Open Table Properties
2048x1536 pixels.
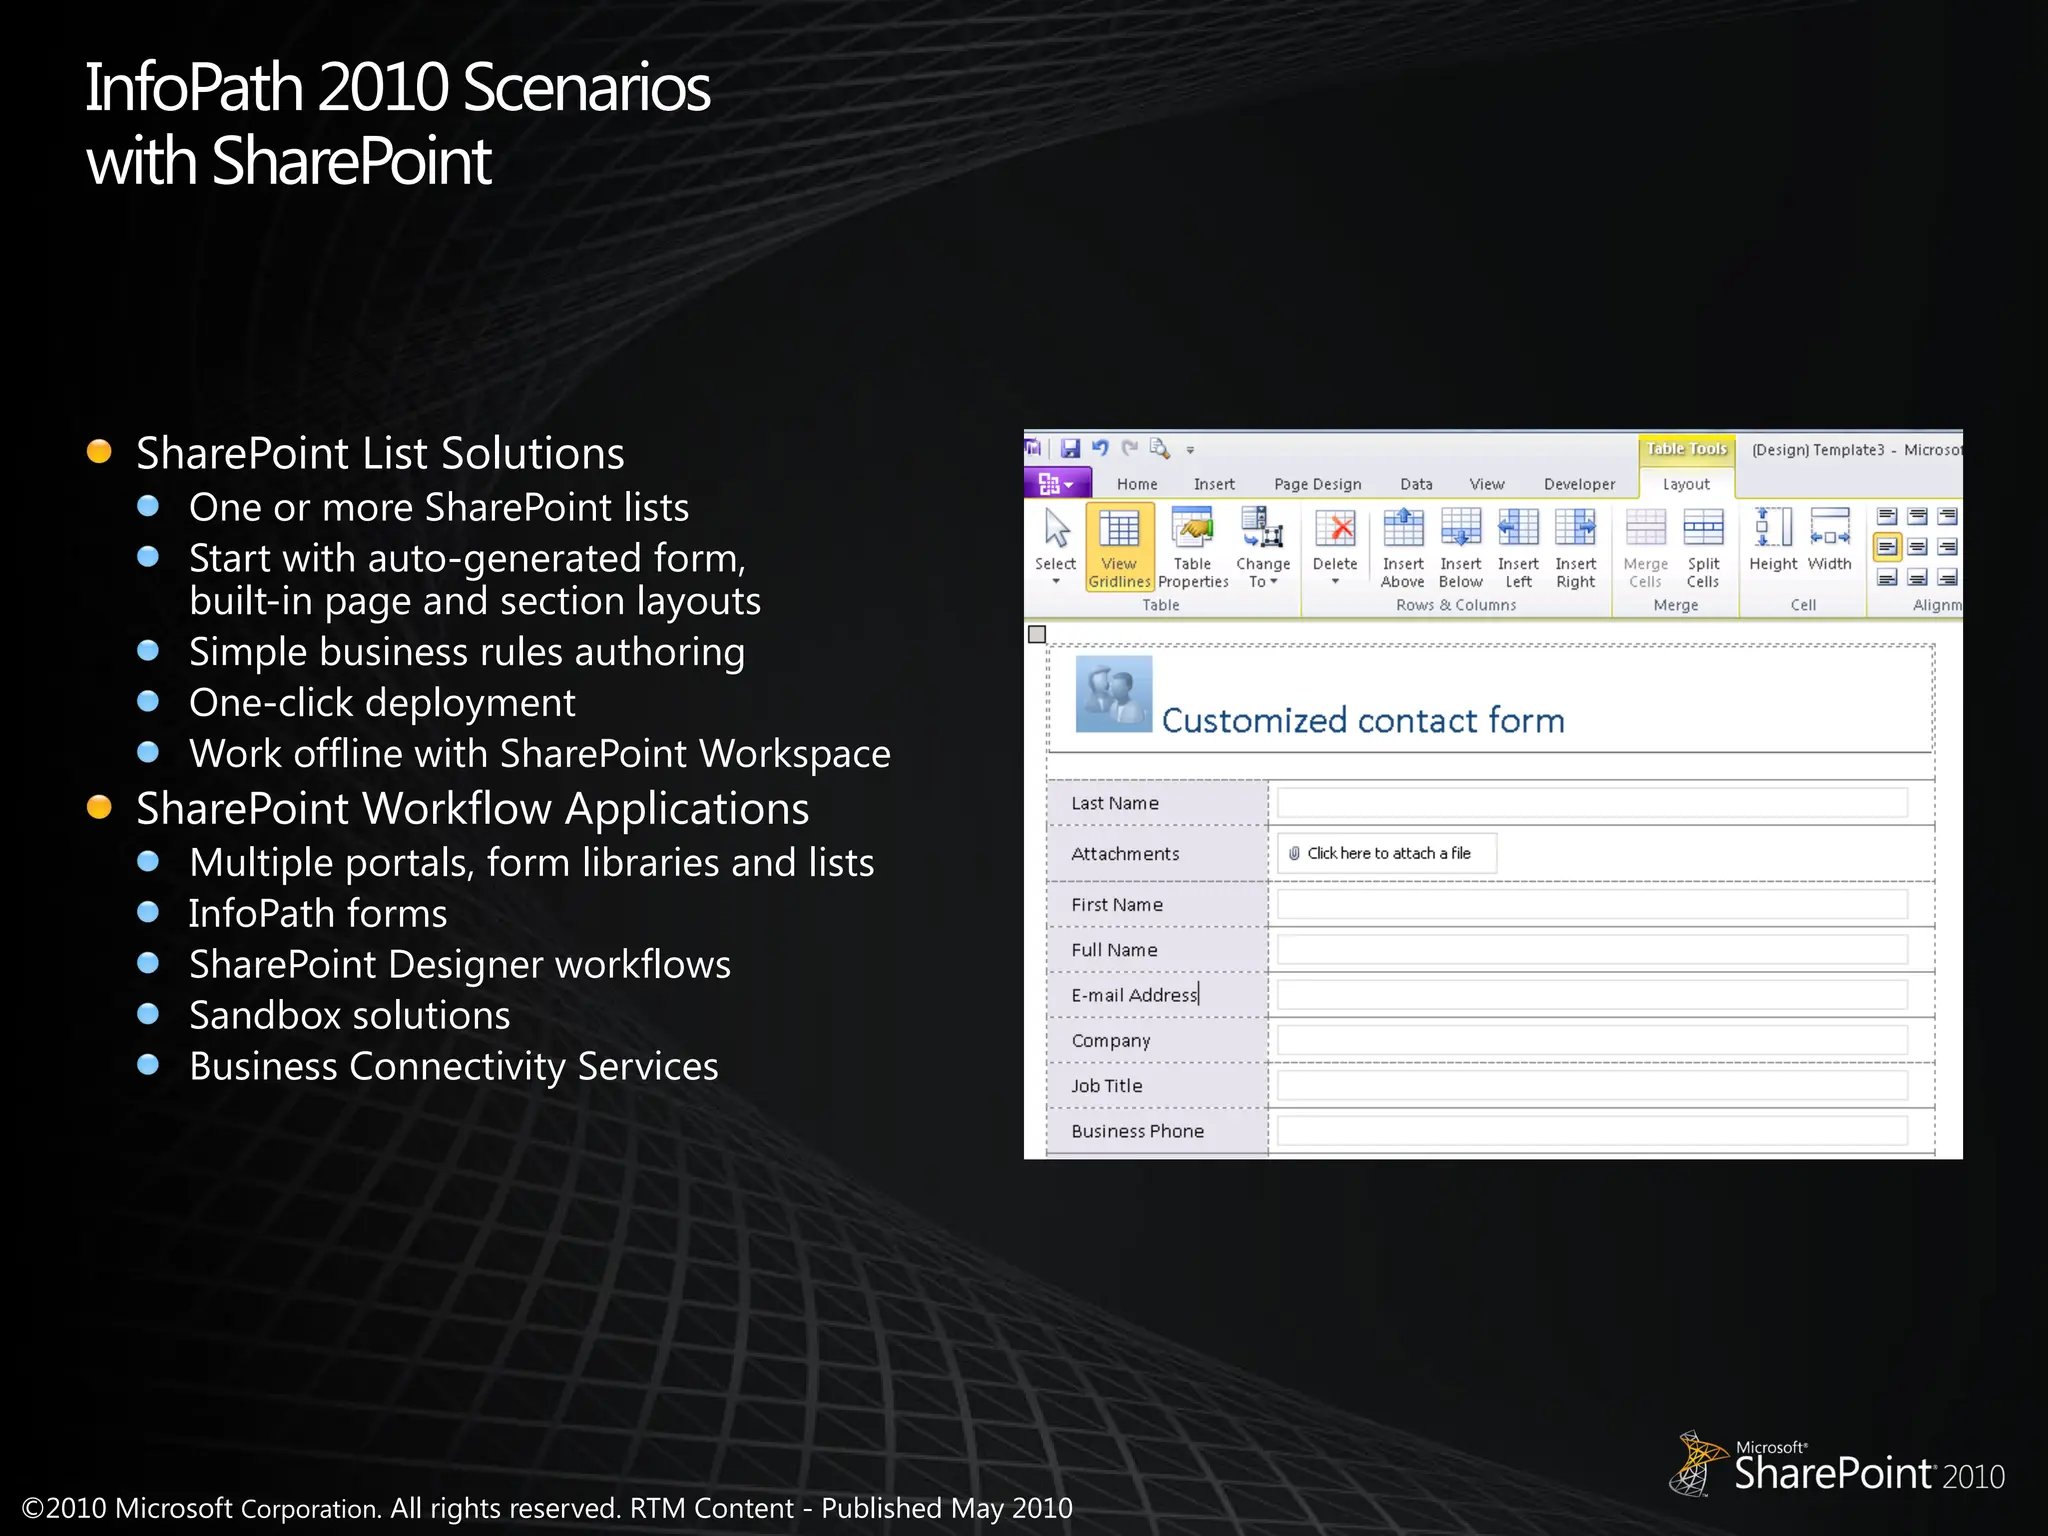click(x=1192, y=546)
